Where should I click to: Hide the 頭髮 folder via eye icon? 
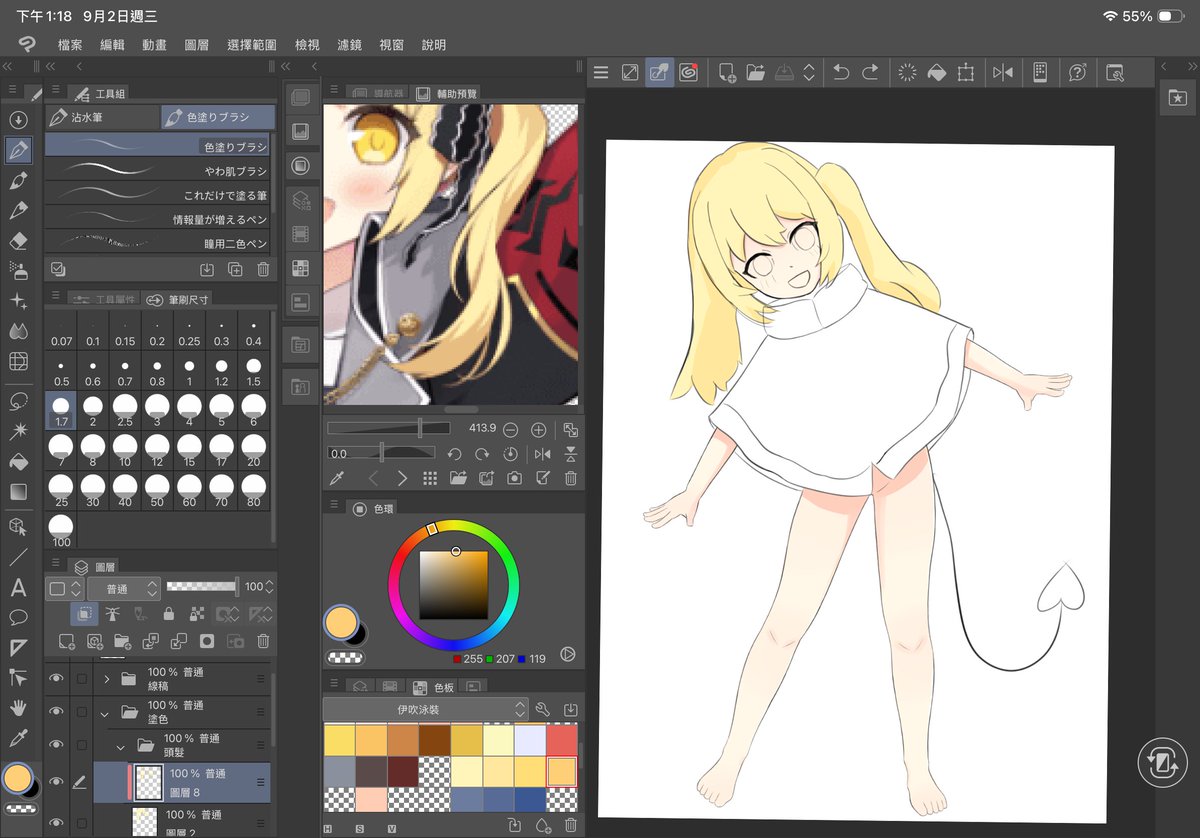56,745
